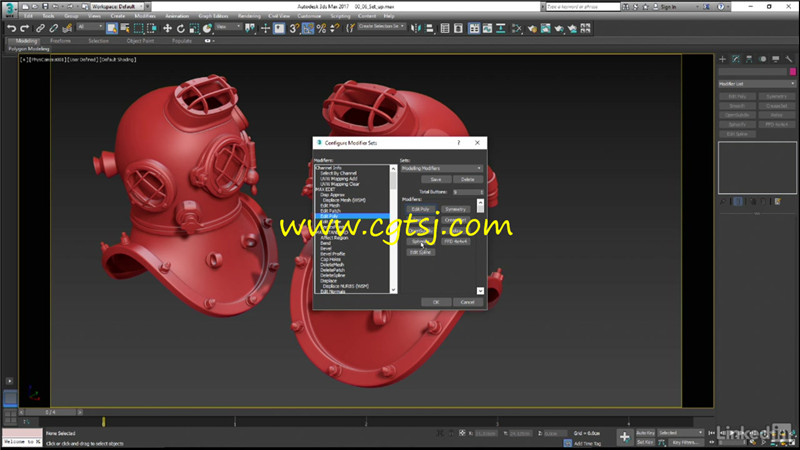800x450 pixels.
Task: Open the Modifier List dropdown in command panel
Action: [x=757, y=84]
